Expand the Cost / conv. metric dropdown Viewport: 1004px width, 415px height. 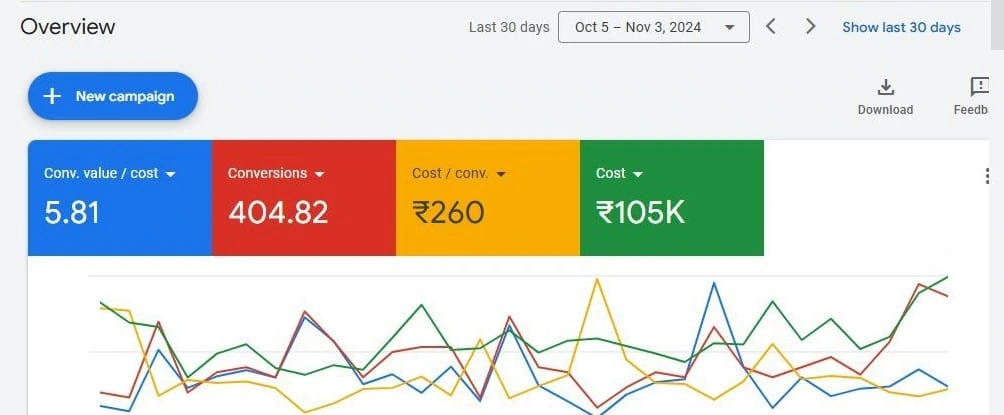coord(501,174)
